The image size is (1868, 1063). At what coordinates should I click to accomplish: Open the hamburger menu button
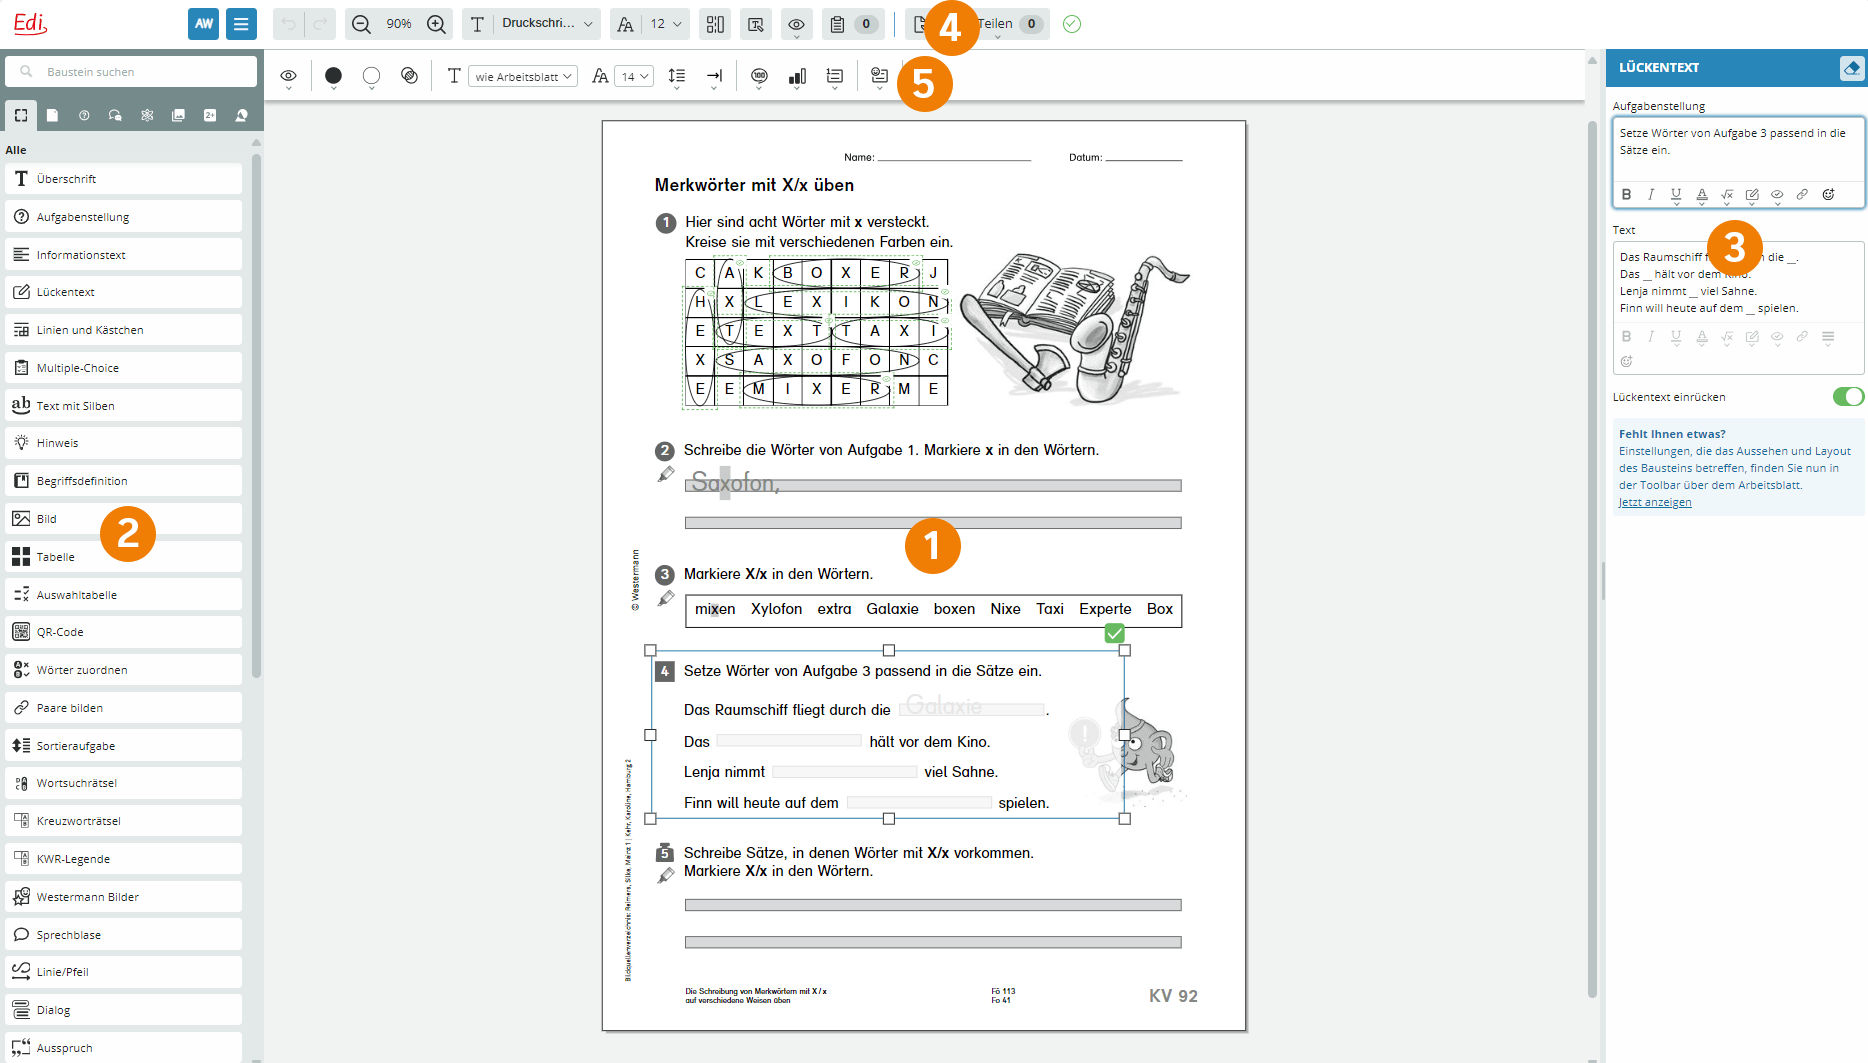241,24
